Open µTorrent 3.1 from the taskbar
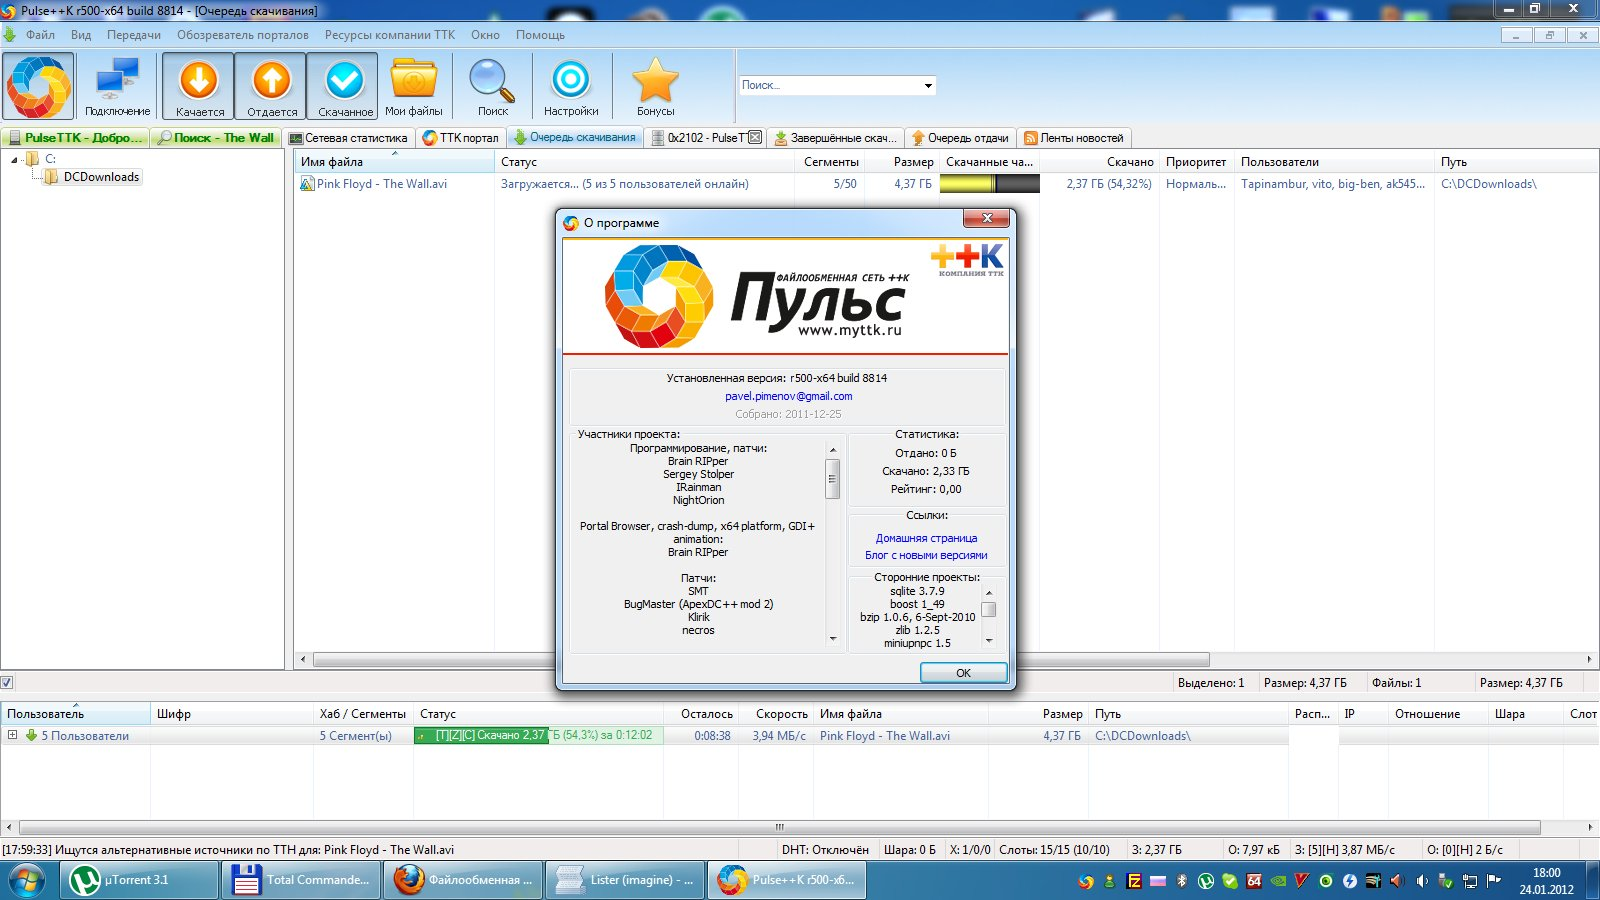This screenshot has width=1600, height=900. click(140, 880)
